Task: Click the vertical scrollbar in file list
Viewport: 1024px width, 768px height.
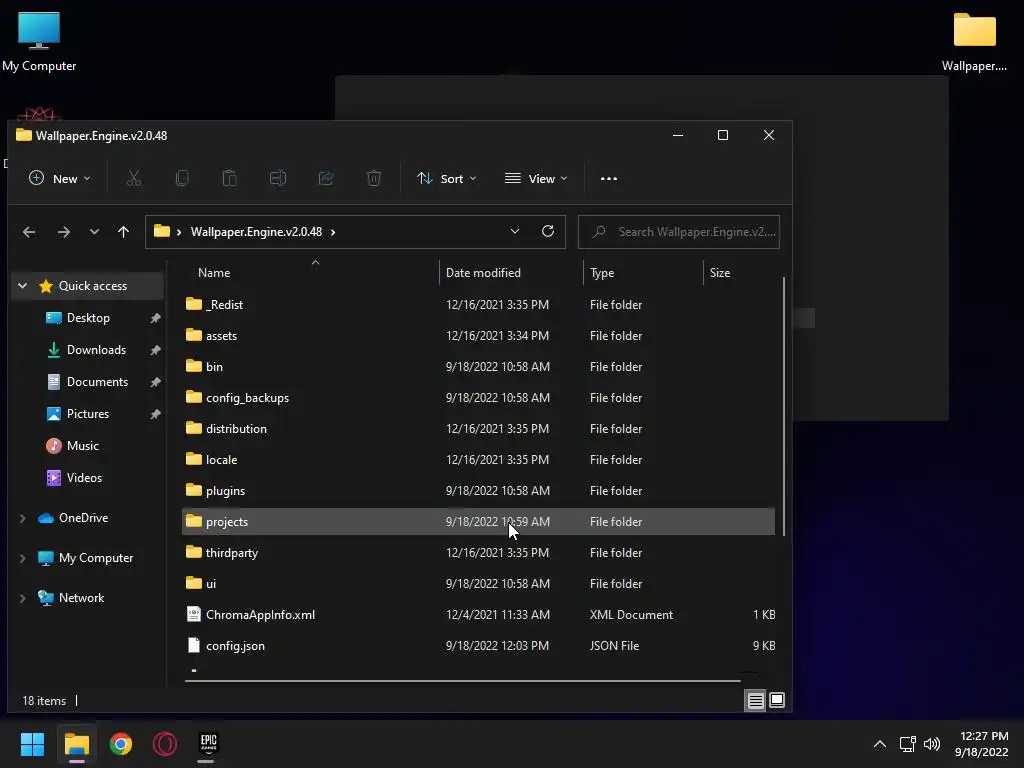Action: point(783,406)
